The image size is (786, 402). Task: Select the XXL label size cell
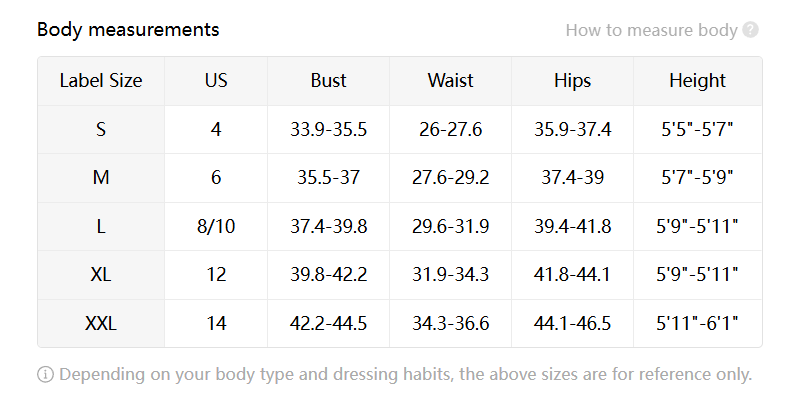coord(101,323)
